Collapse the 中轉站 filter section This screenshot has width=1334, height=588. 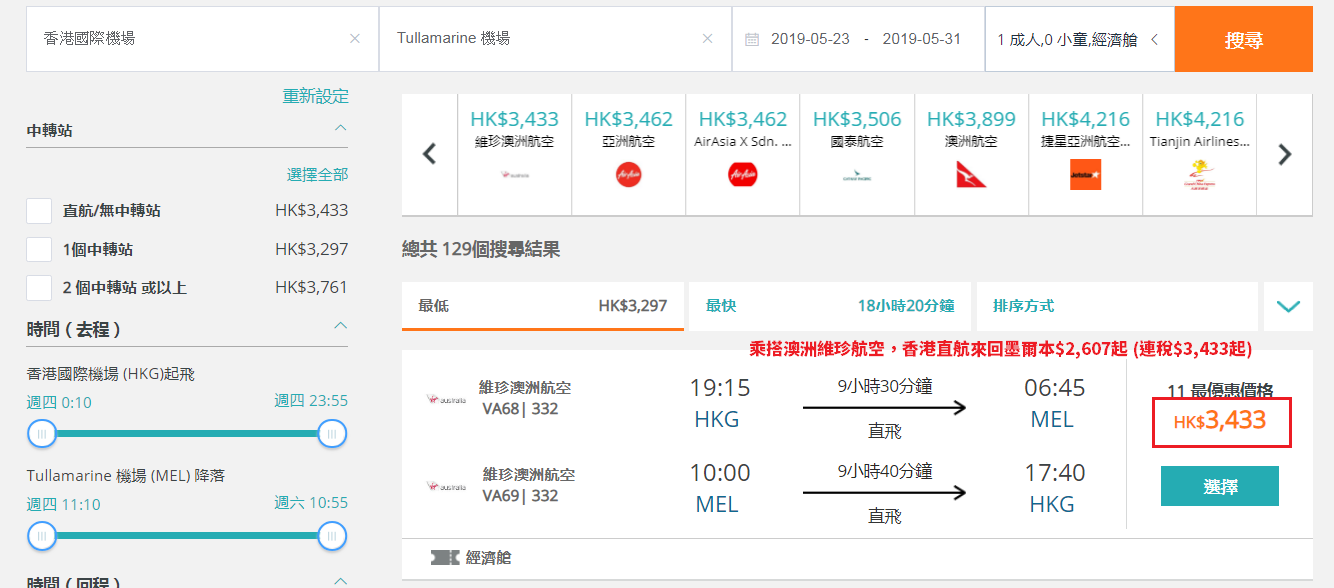[x=340, y=129]
